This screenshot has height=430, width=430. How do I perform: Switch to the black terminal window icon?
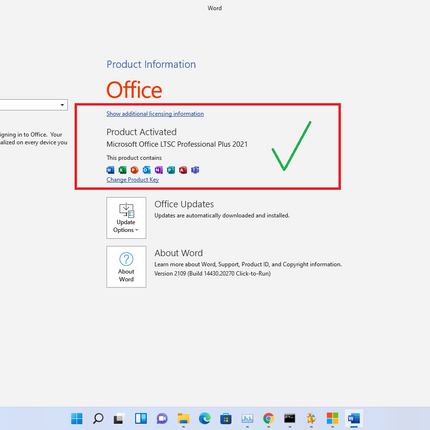pos(290,418)
